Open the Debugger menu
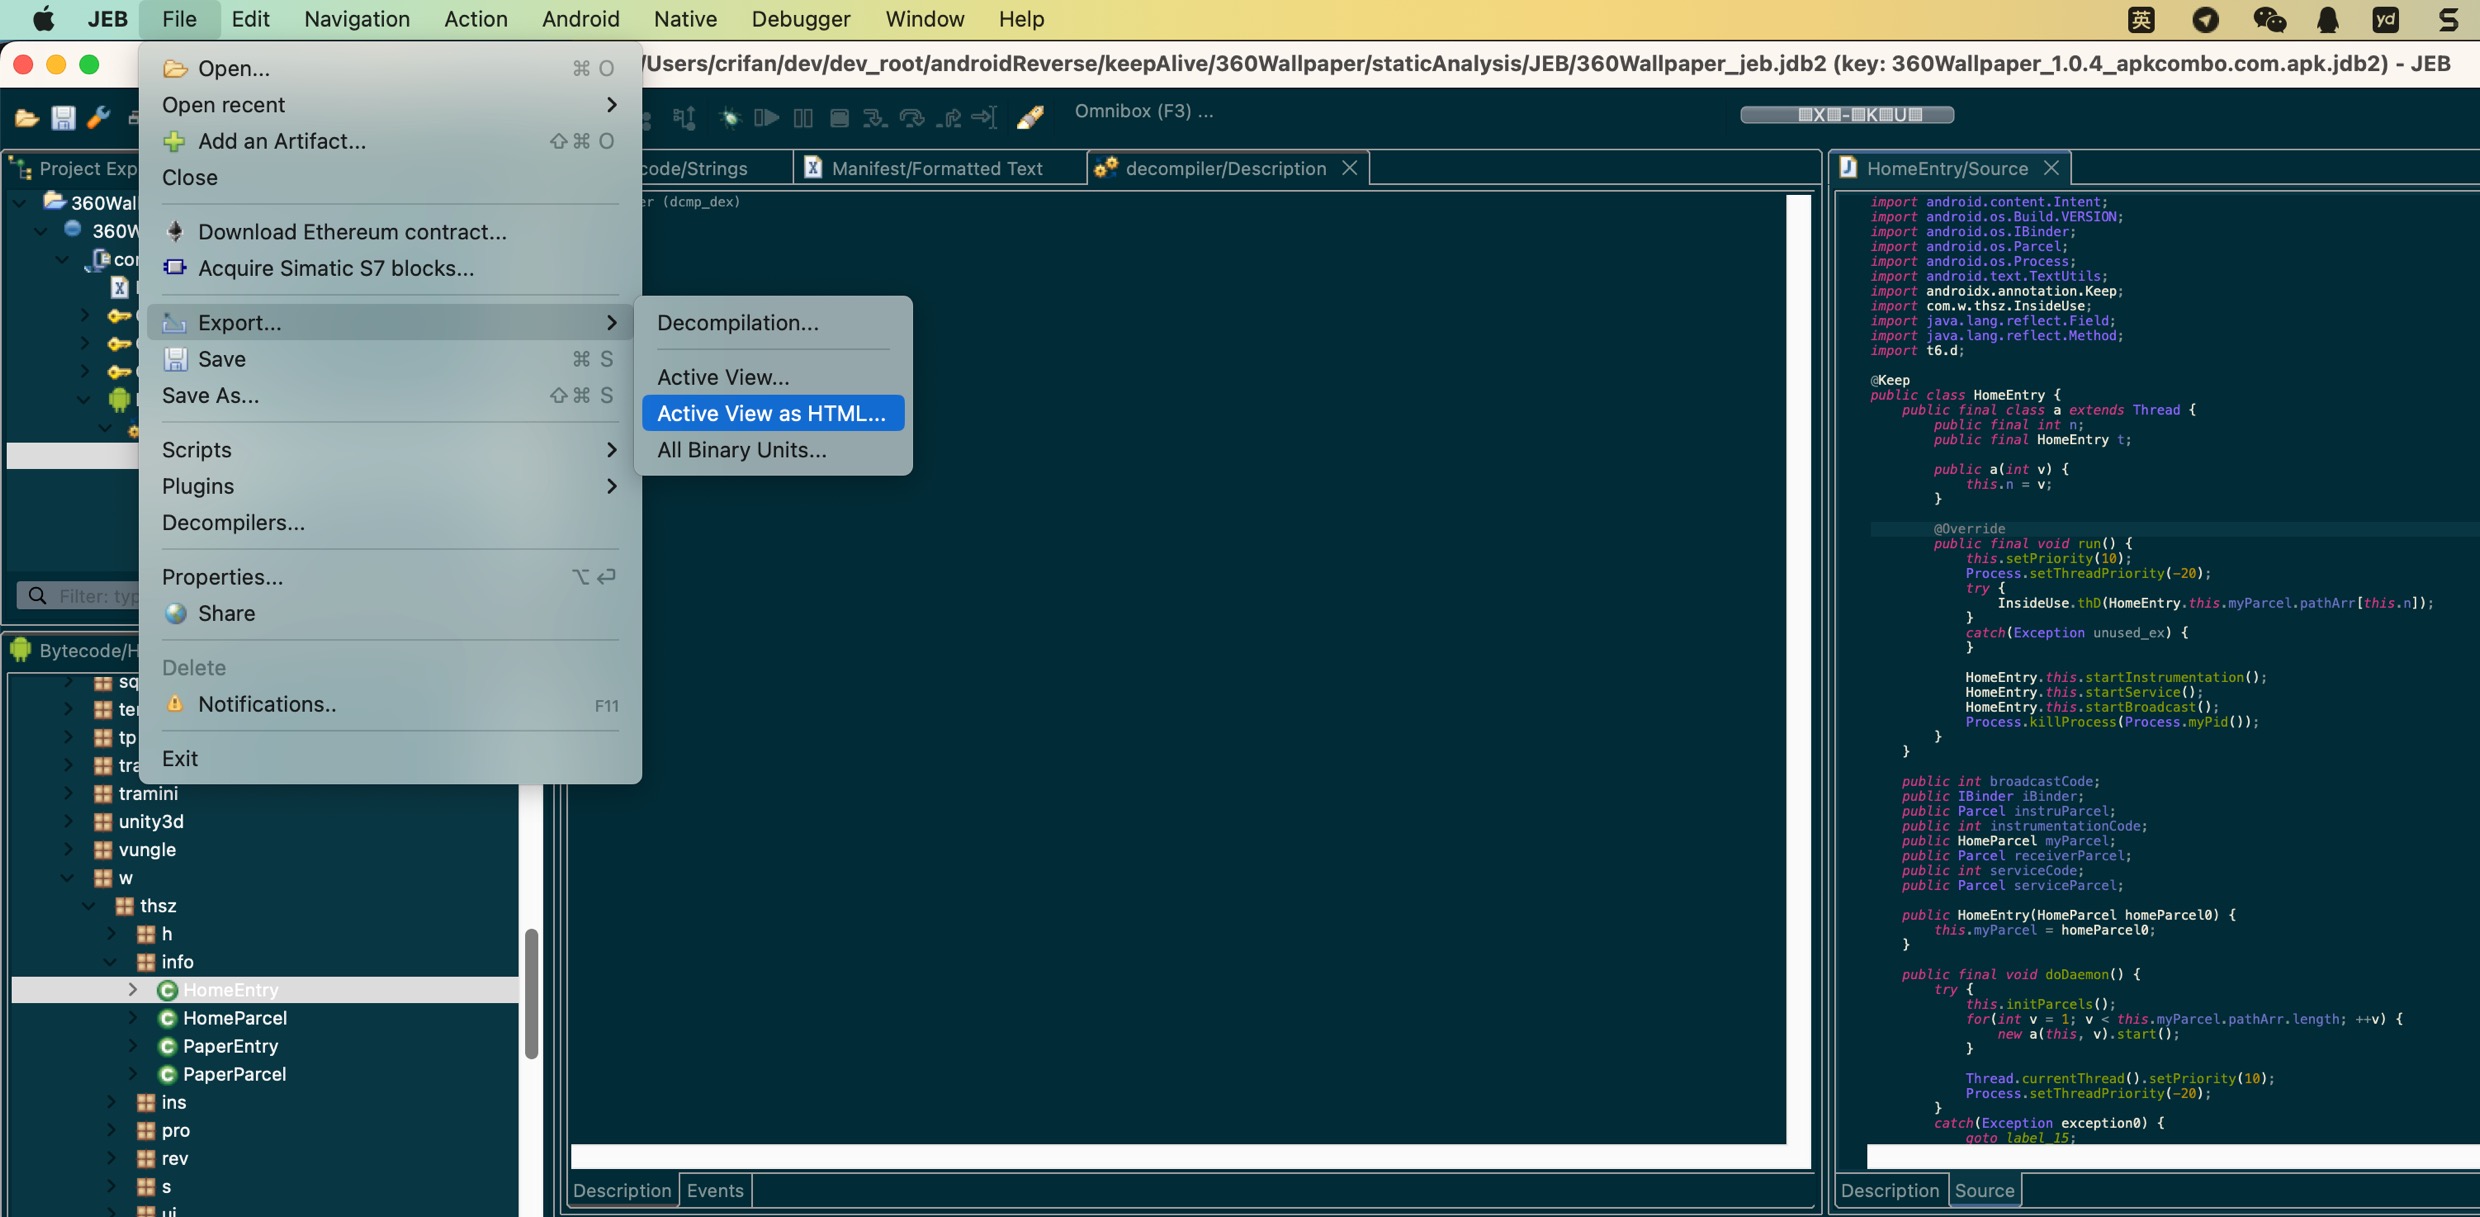Viewport: 2480px width, 1217px height. (800, 19)
